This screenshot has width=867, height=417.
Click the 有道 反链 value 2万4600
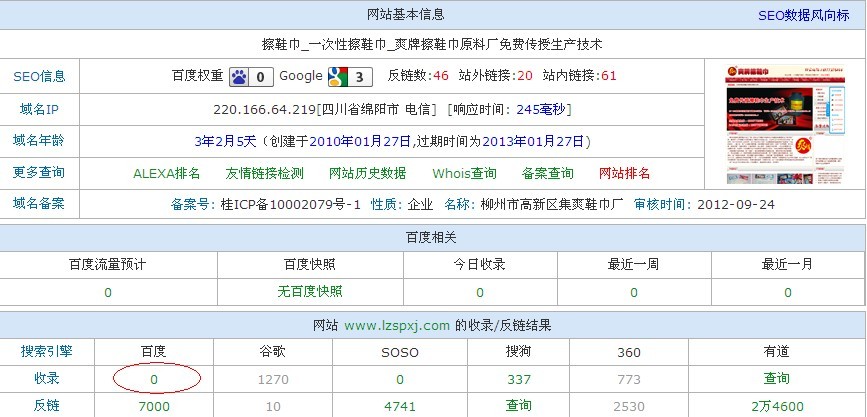pyautogui.click(x=777, y=406)
